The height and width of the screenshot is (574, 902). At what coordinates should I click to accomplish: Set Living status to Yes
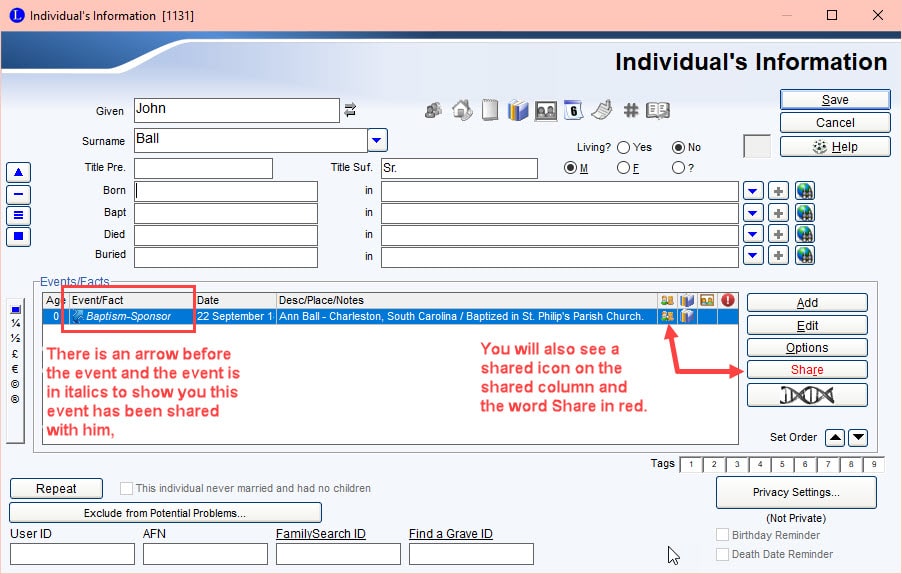(x=624, y=147)
